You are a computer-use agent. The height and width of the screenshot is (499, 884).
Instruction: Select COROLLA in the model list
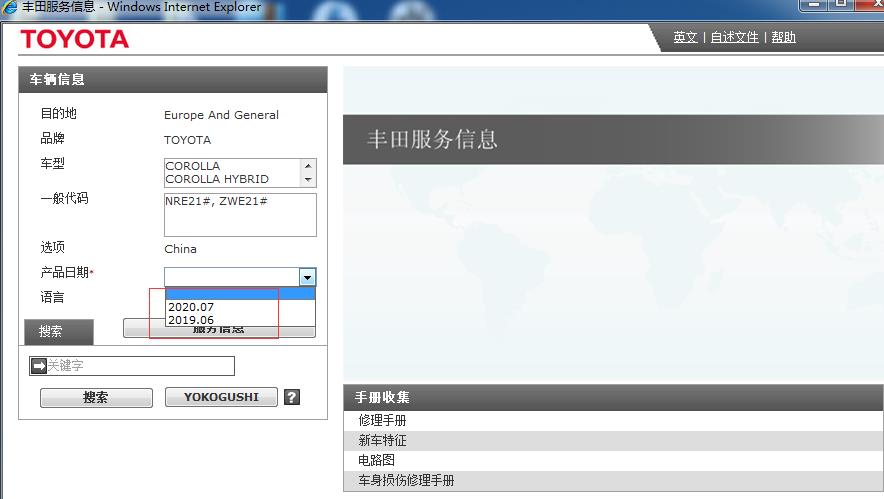tap(193, 166)
